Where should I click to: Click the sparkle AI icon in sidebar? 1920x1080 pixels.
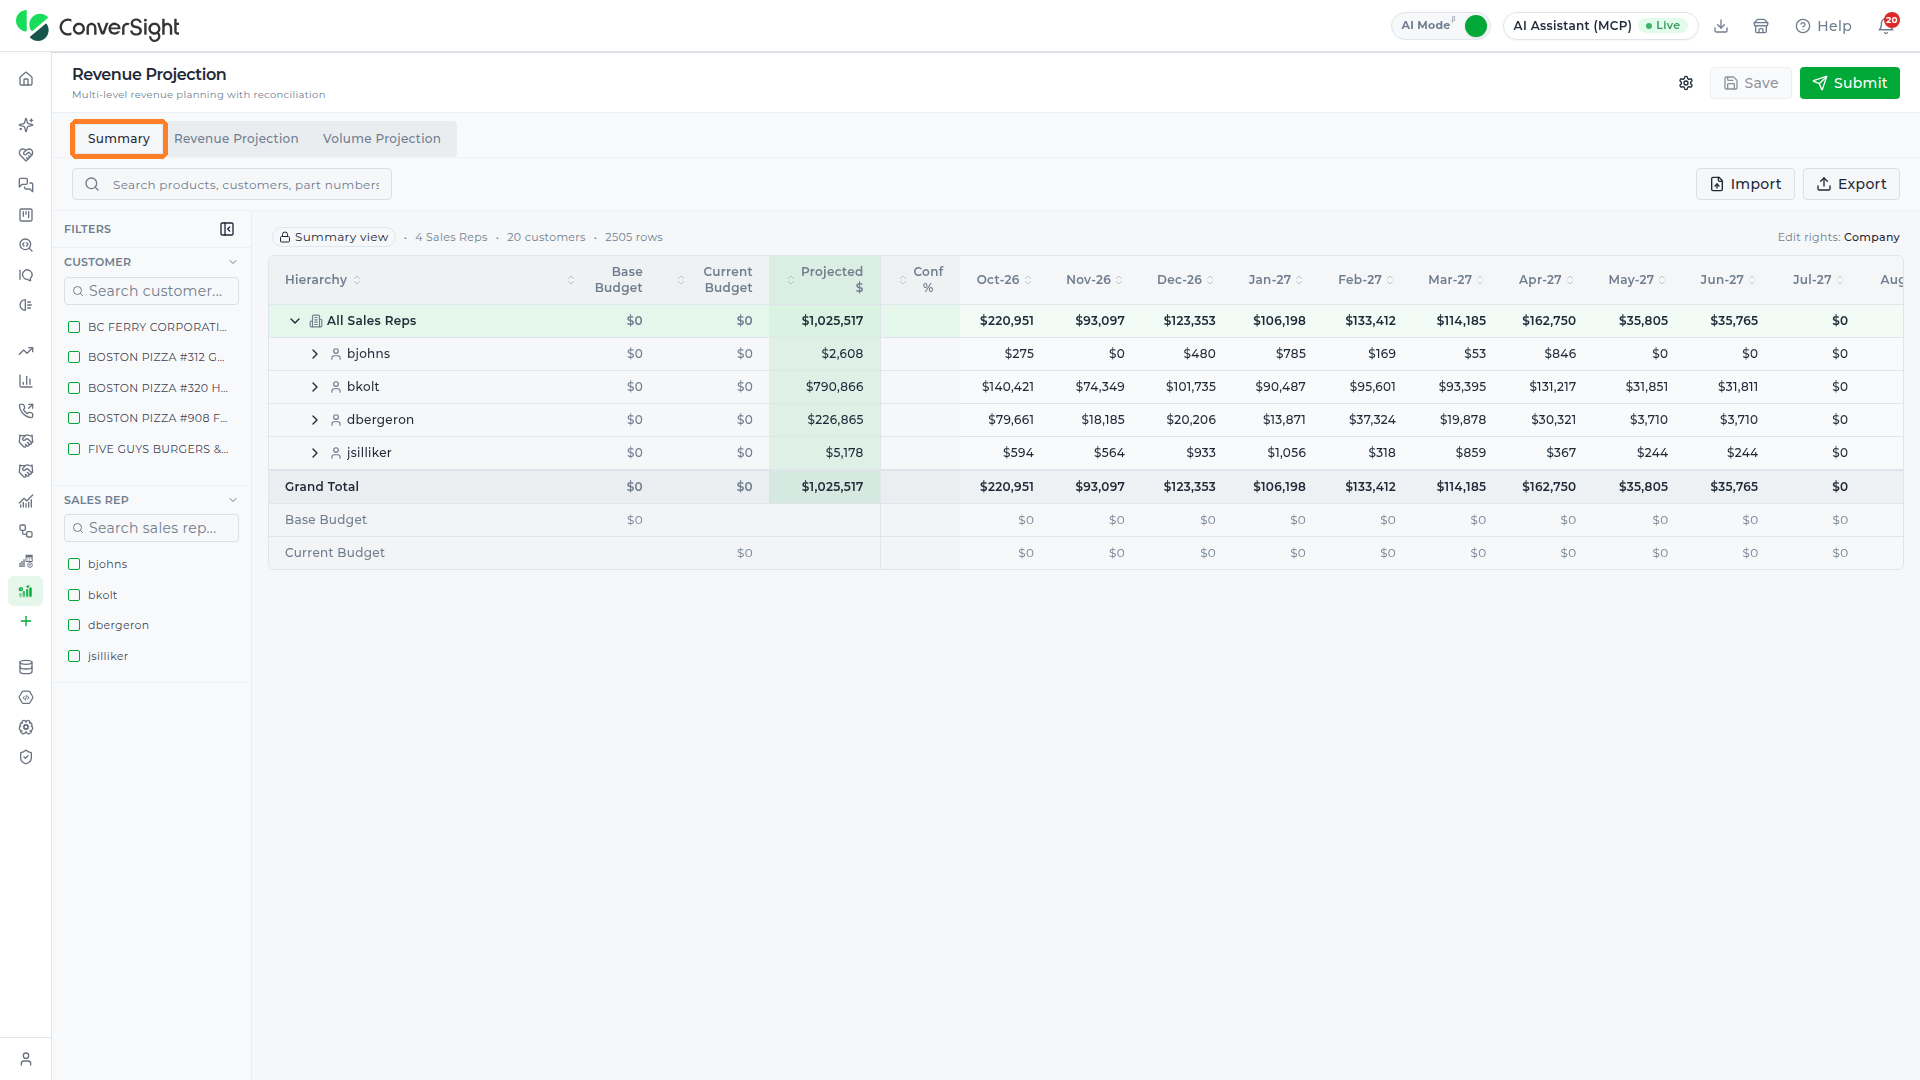26,125
